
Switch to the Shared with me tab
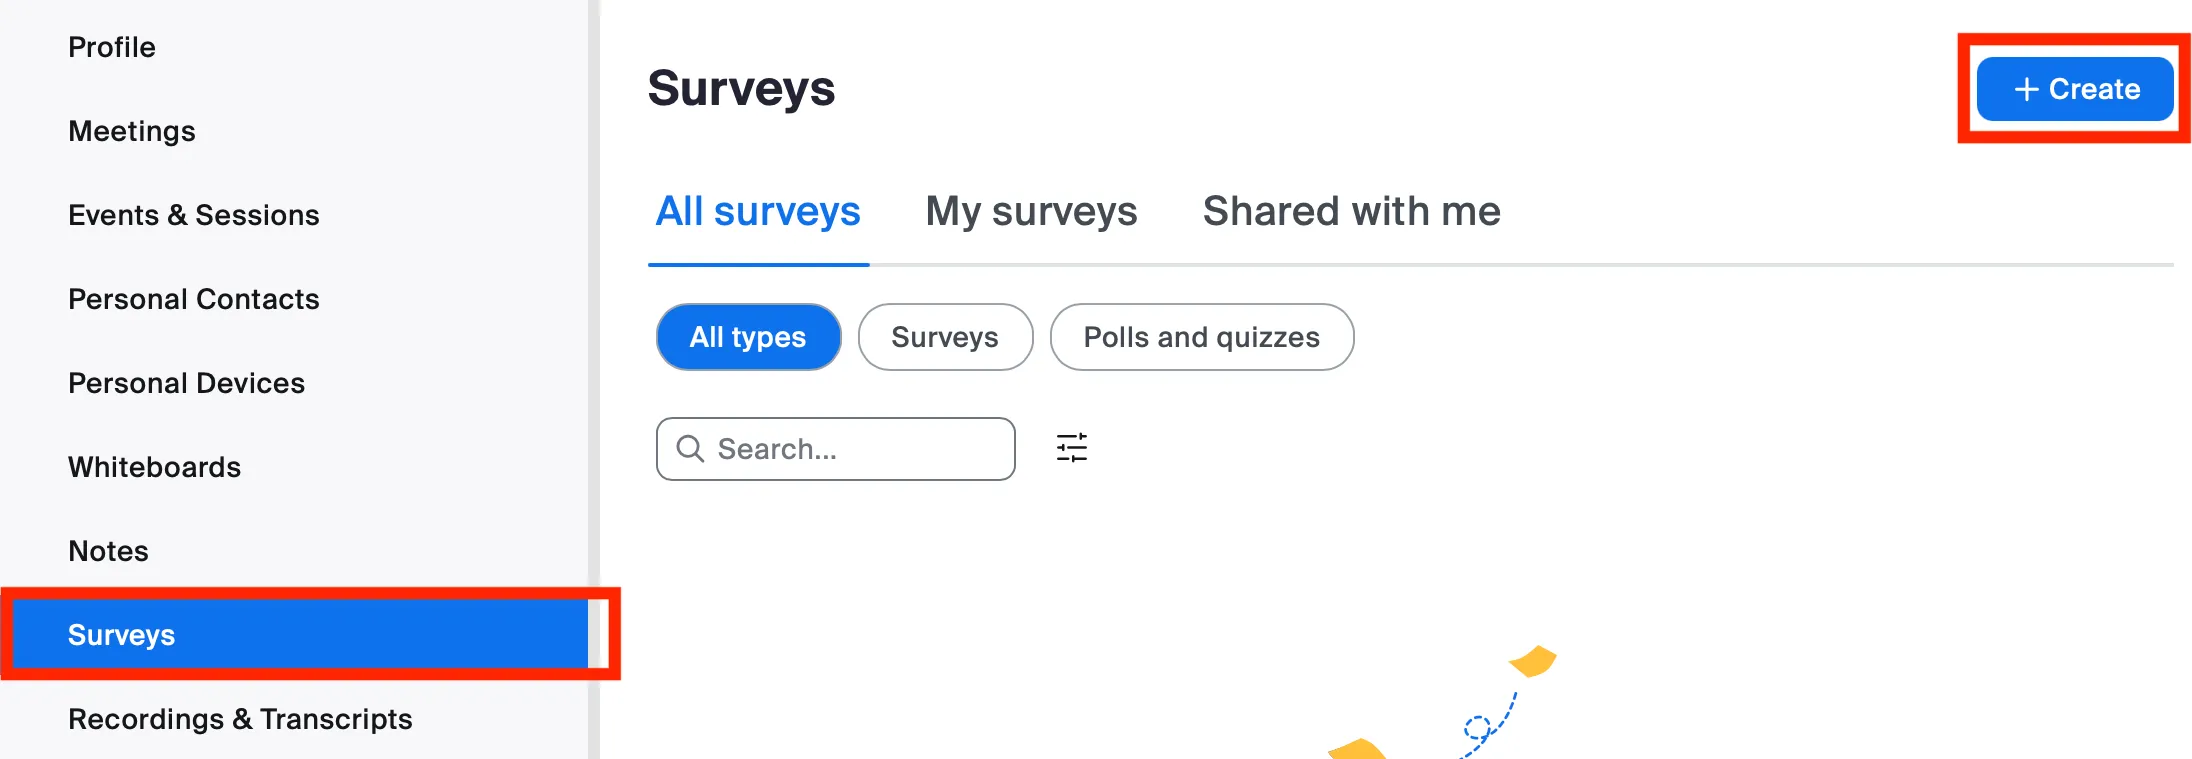click(x=1350, y=211)
